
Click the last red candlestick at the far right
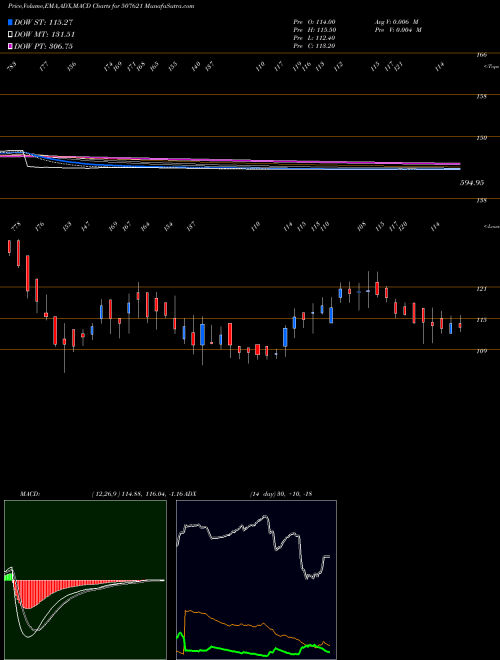pos(460,325)
